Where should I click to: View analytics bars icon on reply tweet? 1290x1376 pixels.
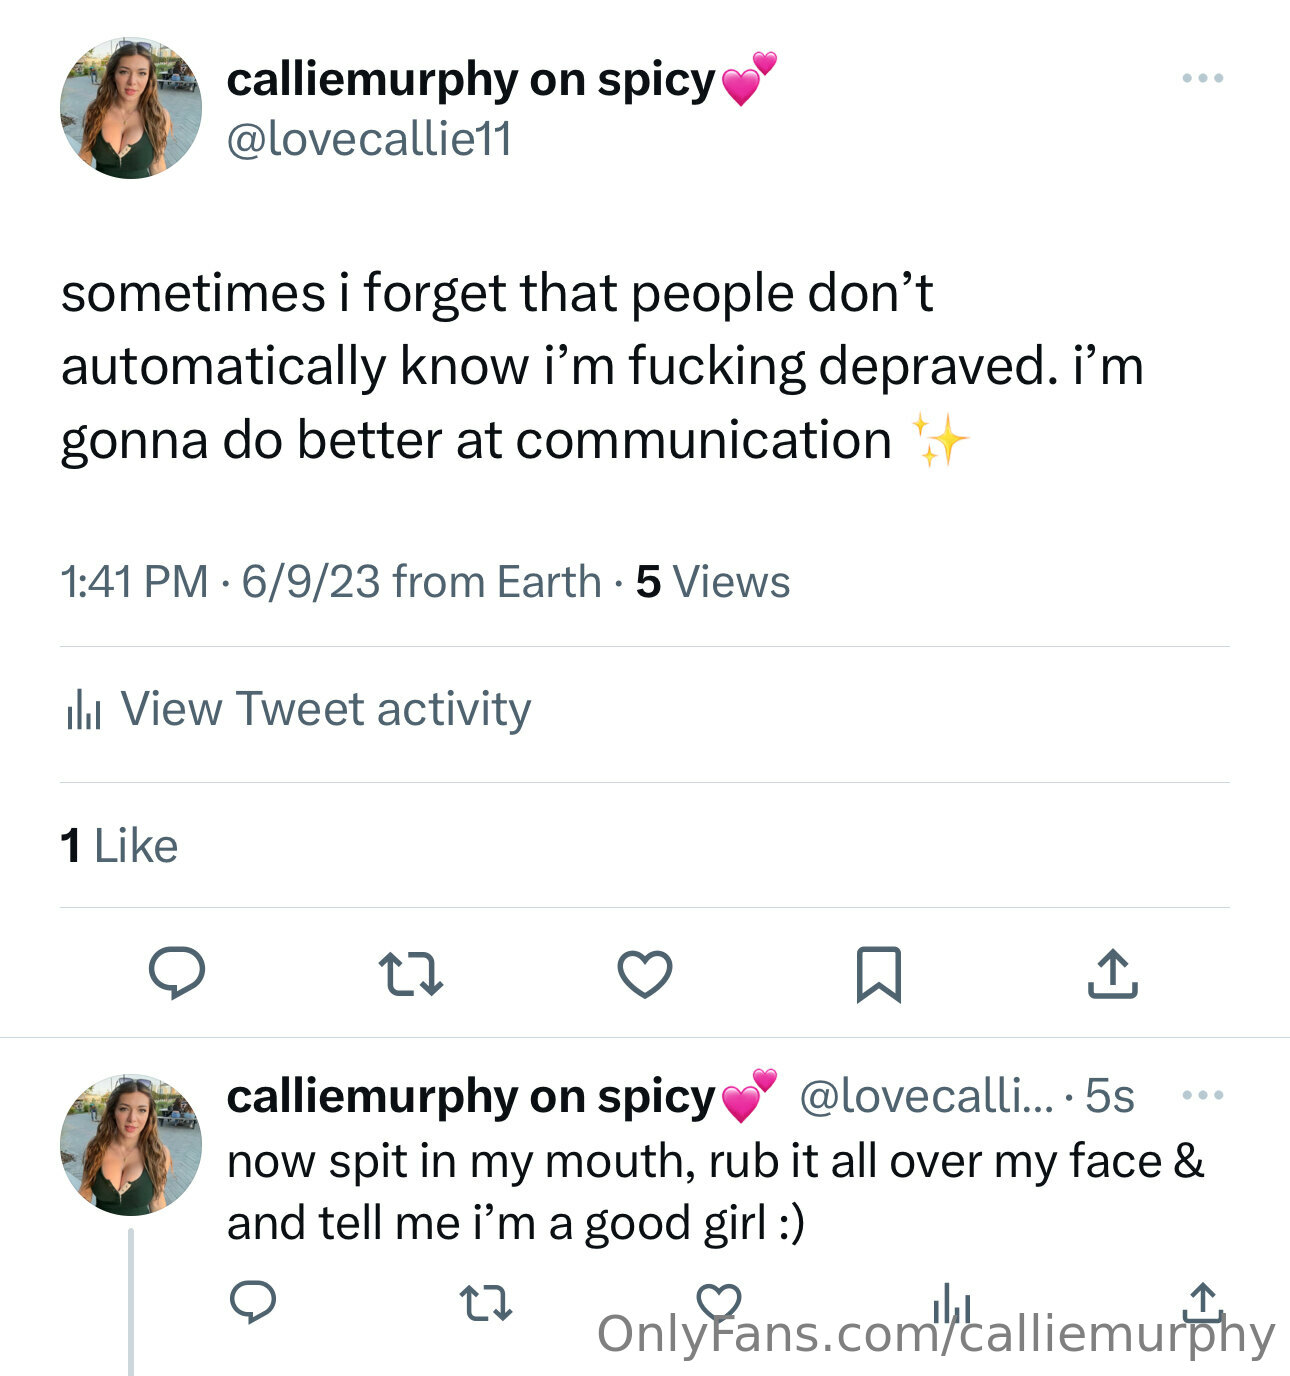[x=951, y=1302]
